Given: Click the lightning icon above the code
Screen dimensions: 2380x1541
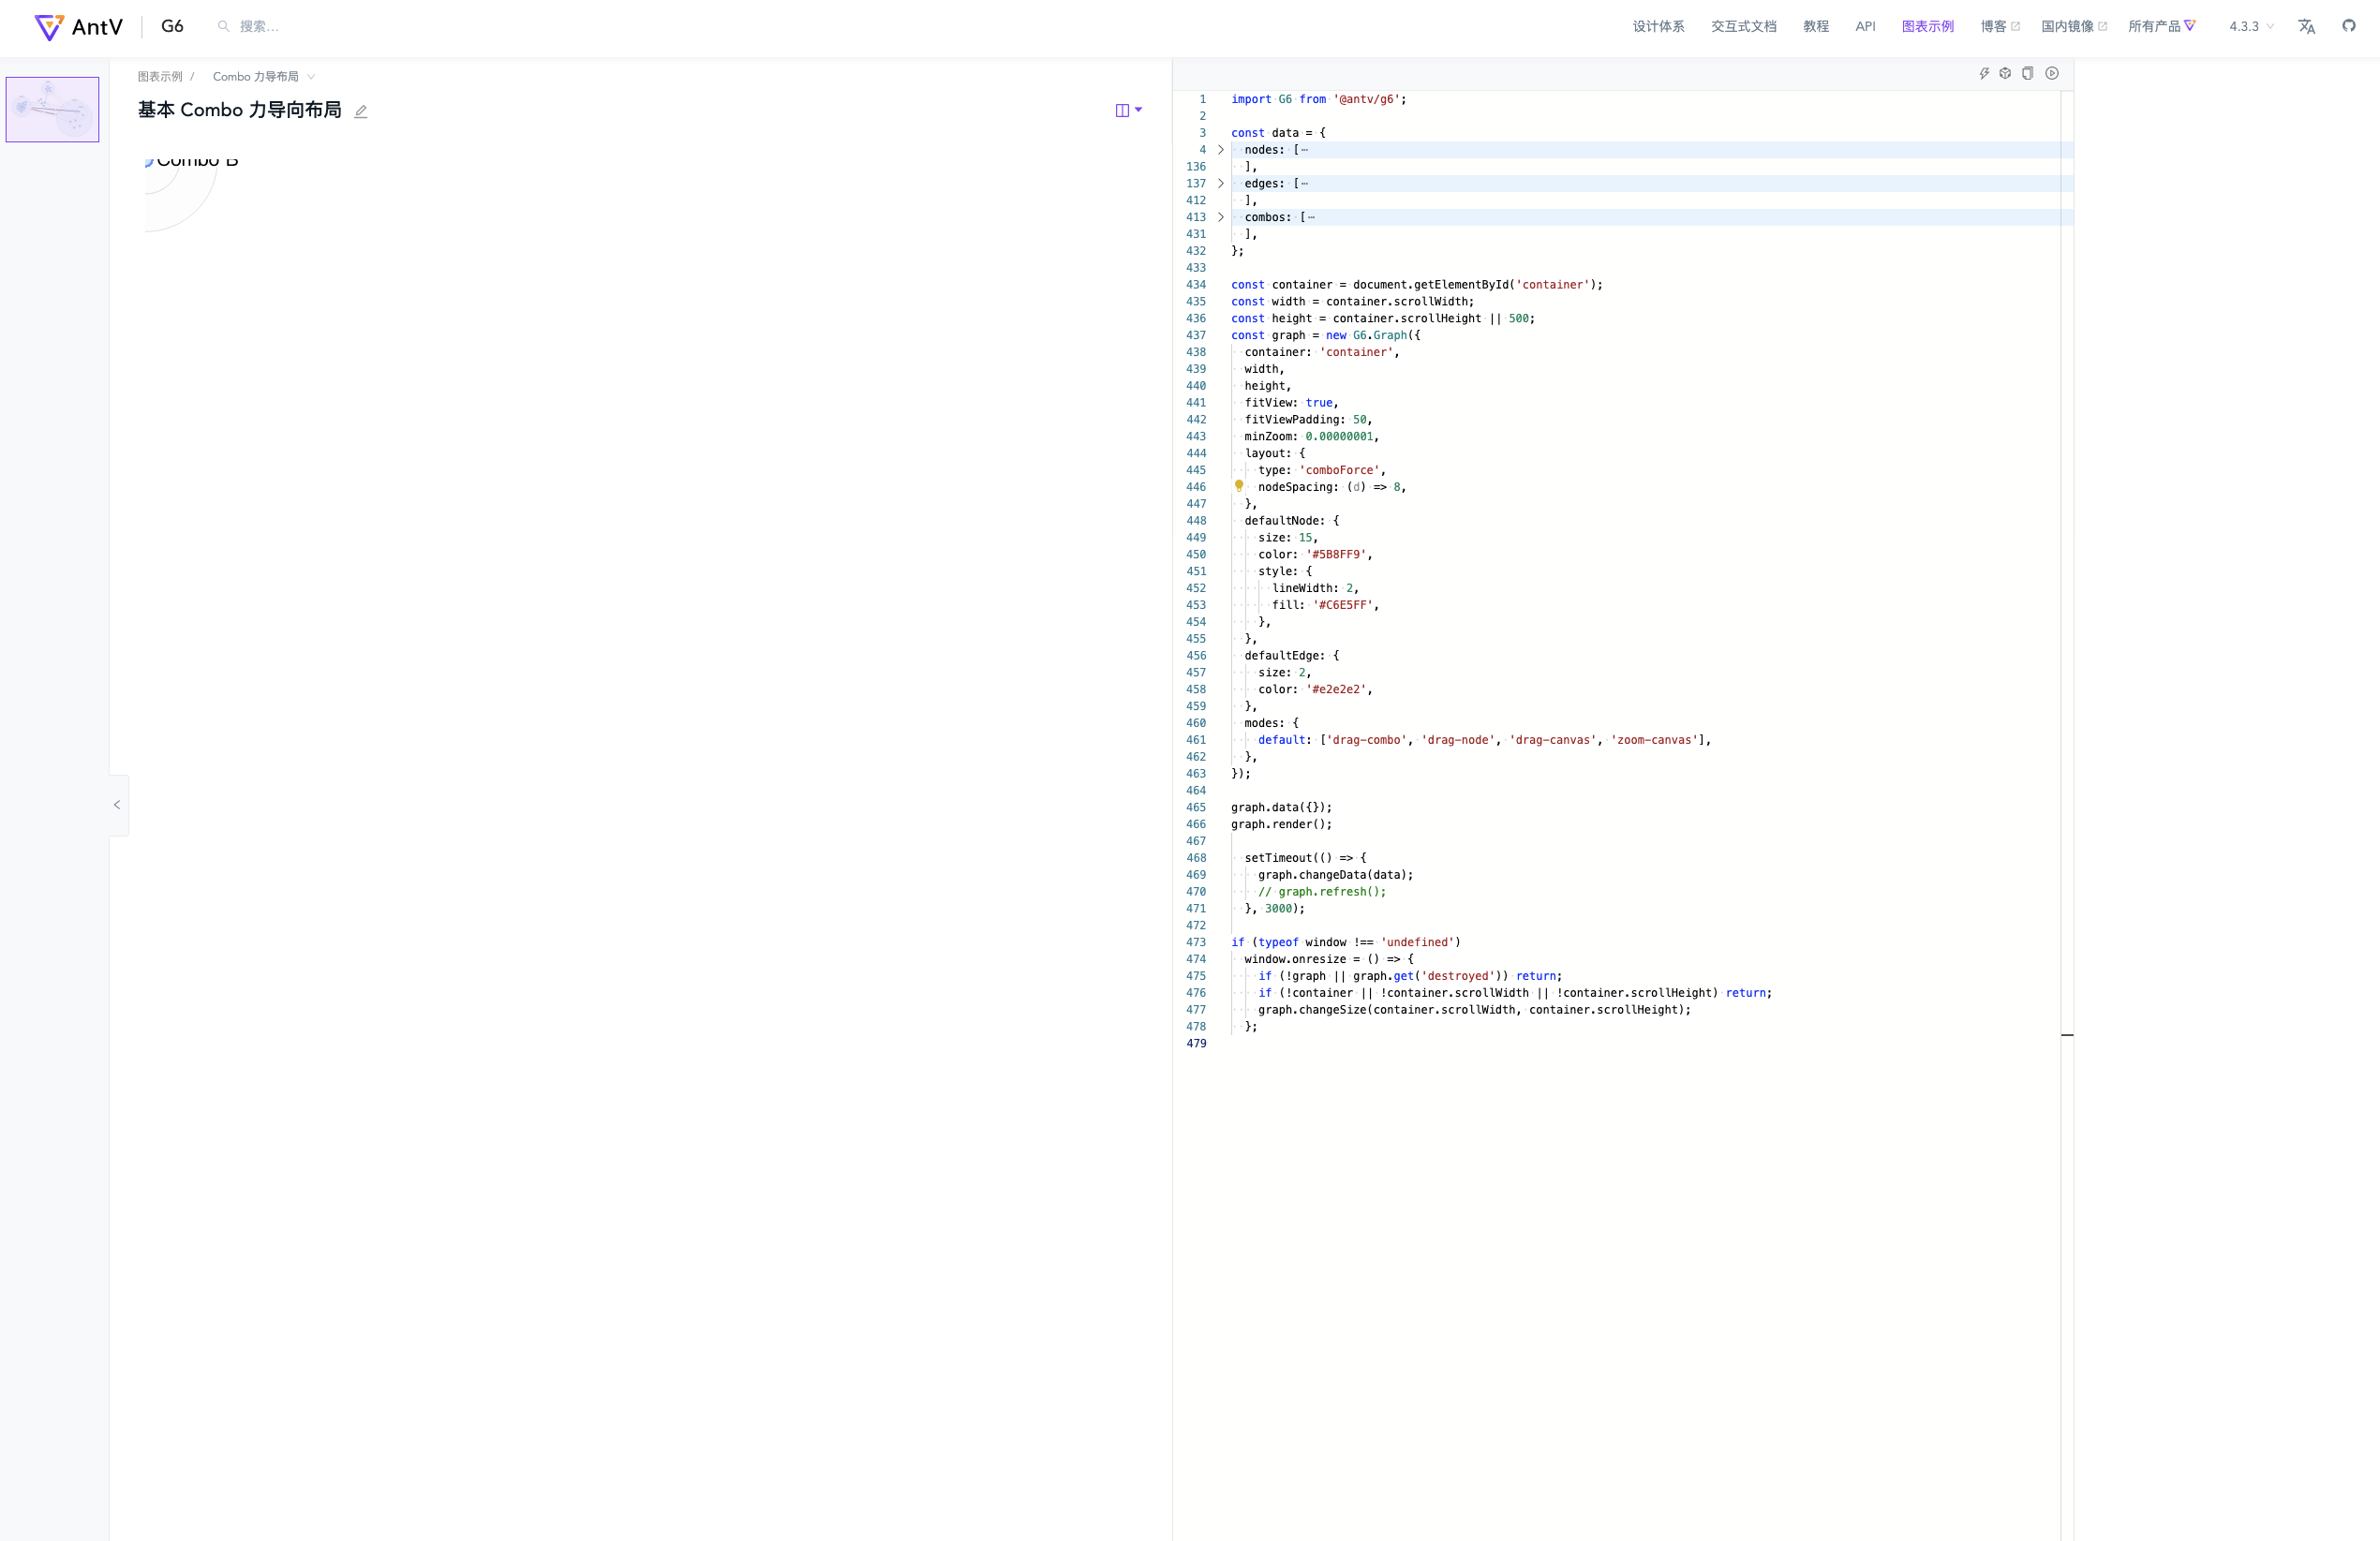Looking at the screenshot, I should (x=1984, y=73).
